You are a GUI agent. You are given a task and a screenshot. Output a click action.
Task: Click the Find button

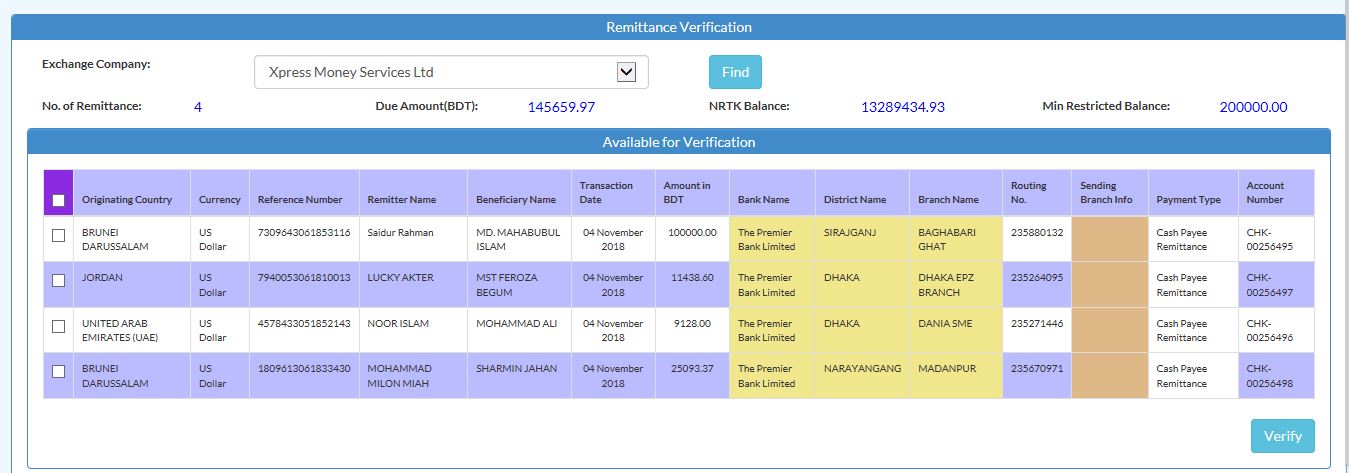(735, 72)
